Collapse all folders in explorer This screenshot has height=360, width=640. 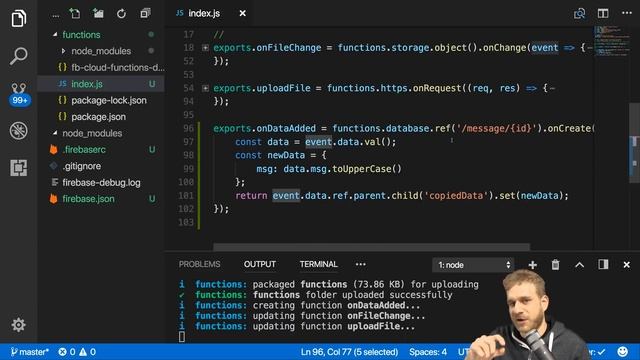pyautogui.click(x=145, y=13)
